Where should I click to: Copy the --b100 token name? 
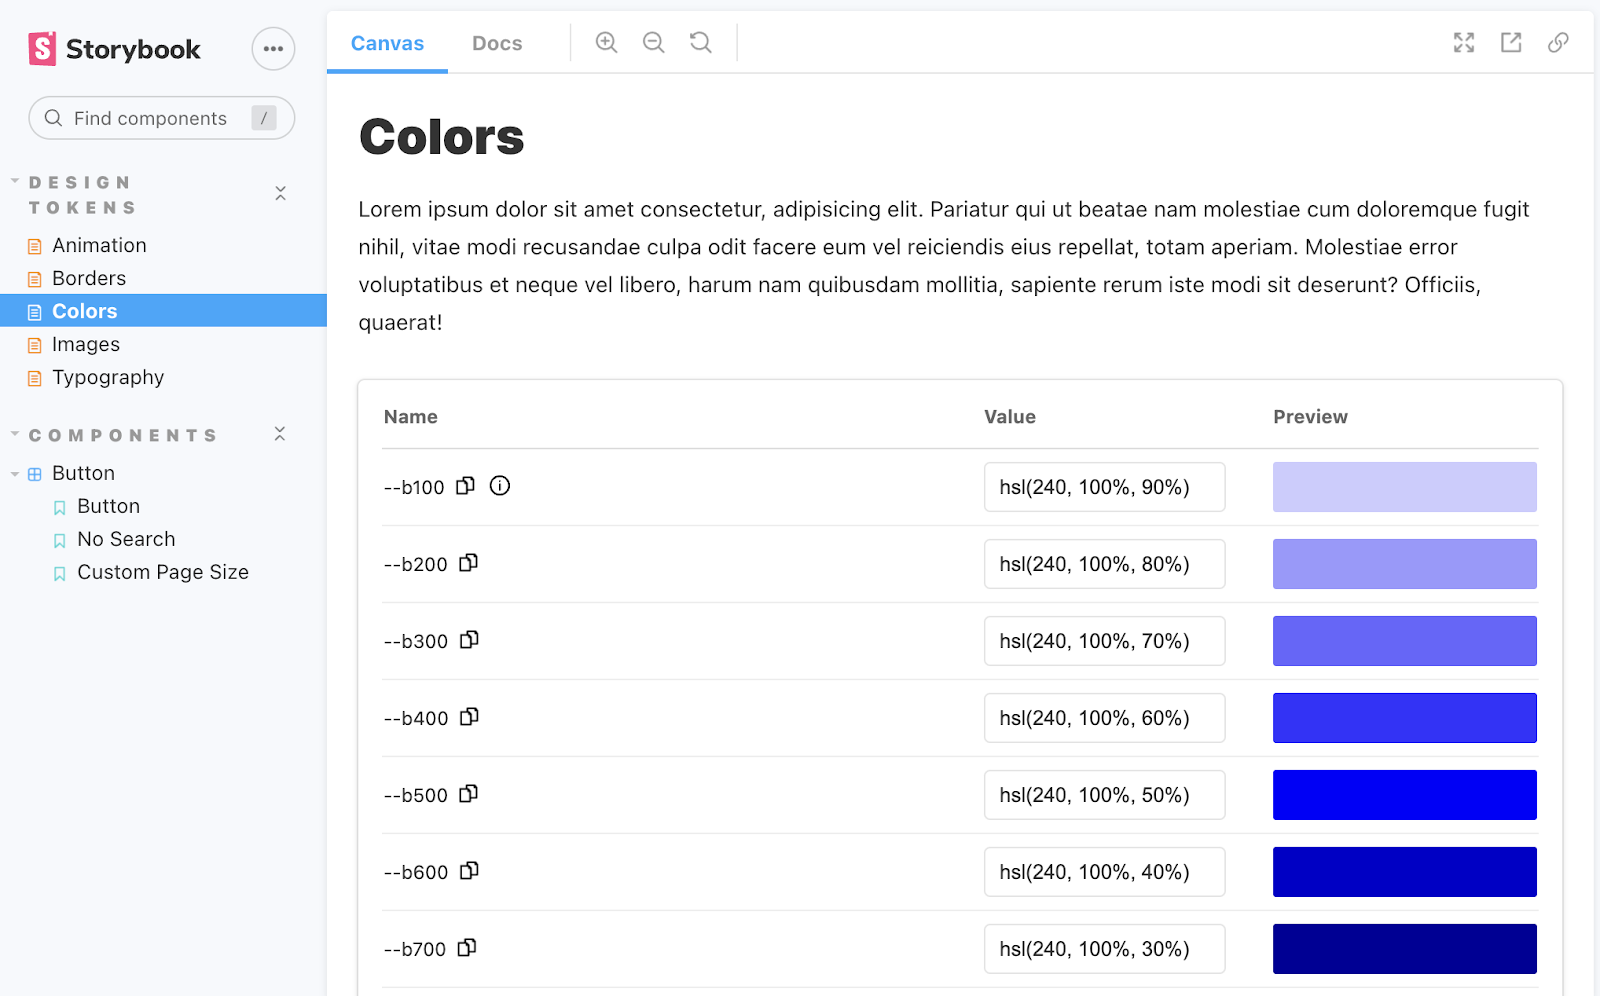pyautogui.click(x=465, y=486)
